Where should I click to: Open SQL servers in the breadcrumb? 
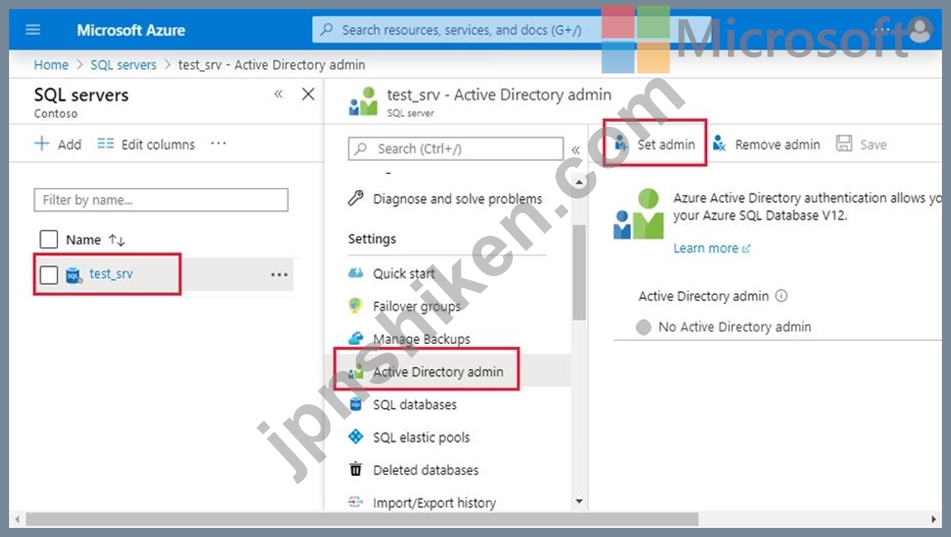[x=123, y=64]
